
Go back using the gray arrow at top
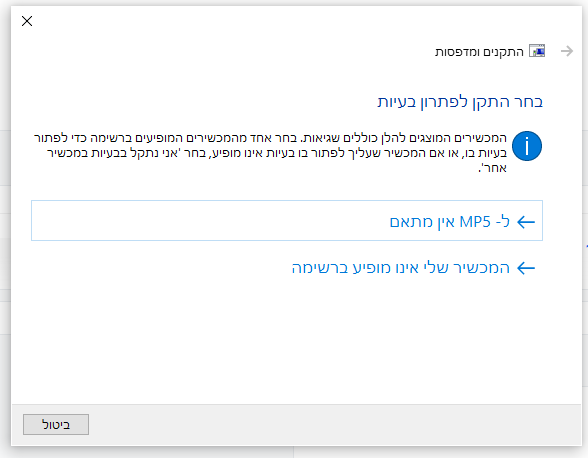[567, 51]
